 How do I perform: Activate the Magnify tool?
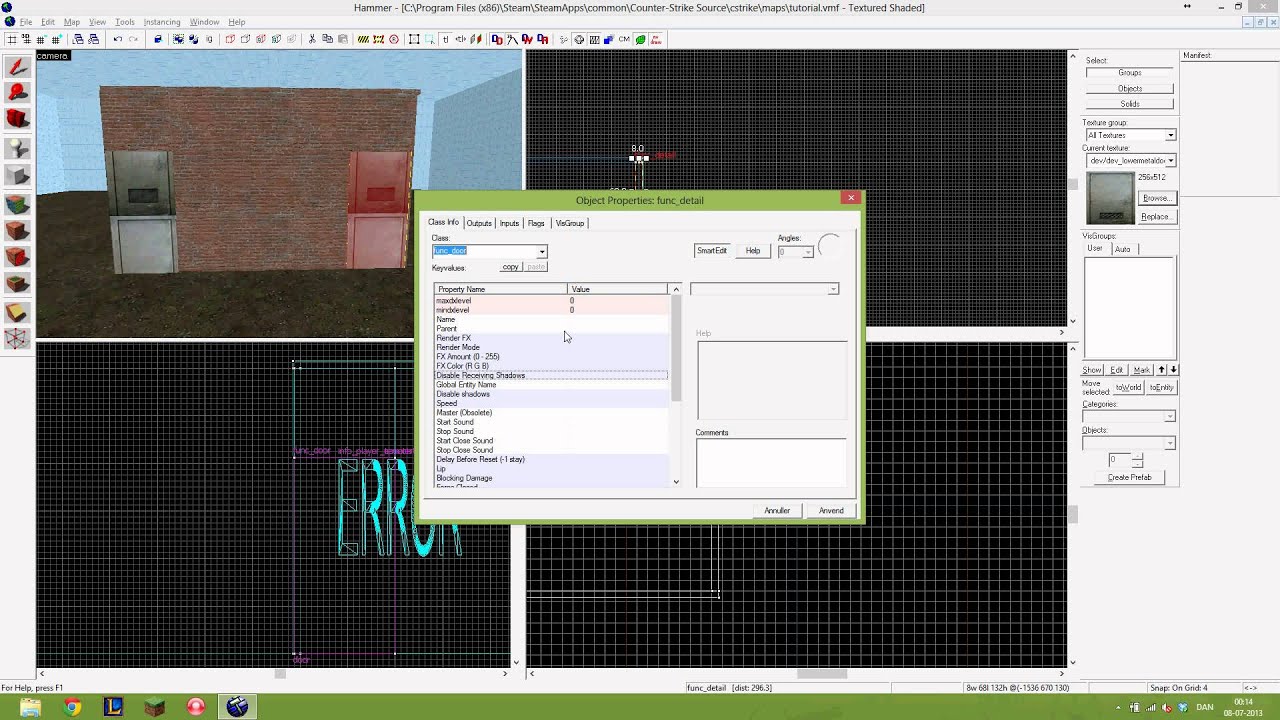tap(17, 93)
